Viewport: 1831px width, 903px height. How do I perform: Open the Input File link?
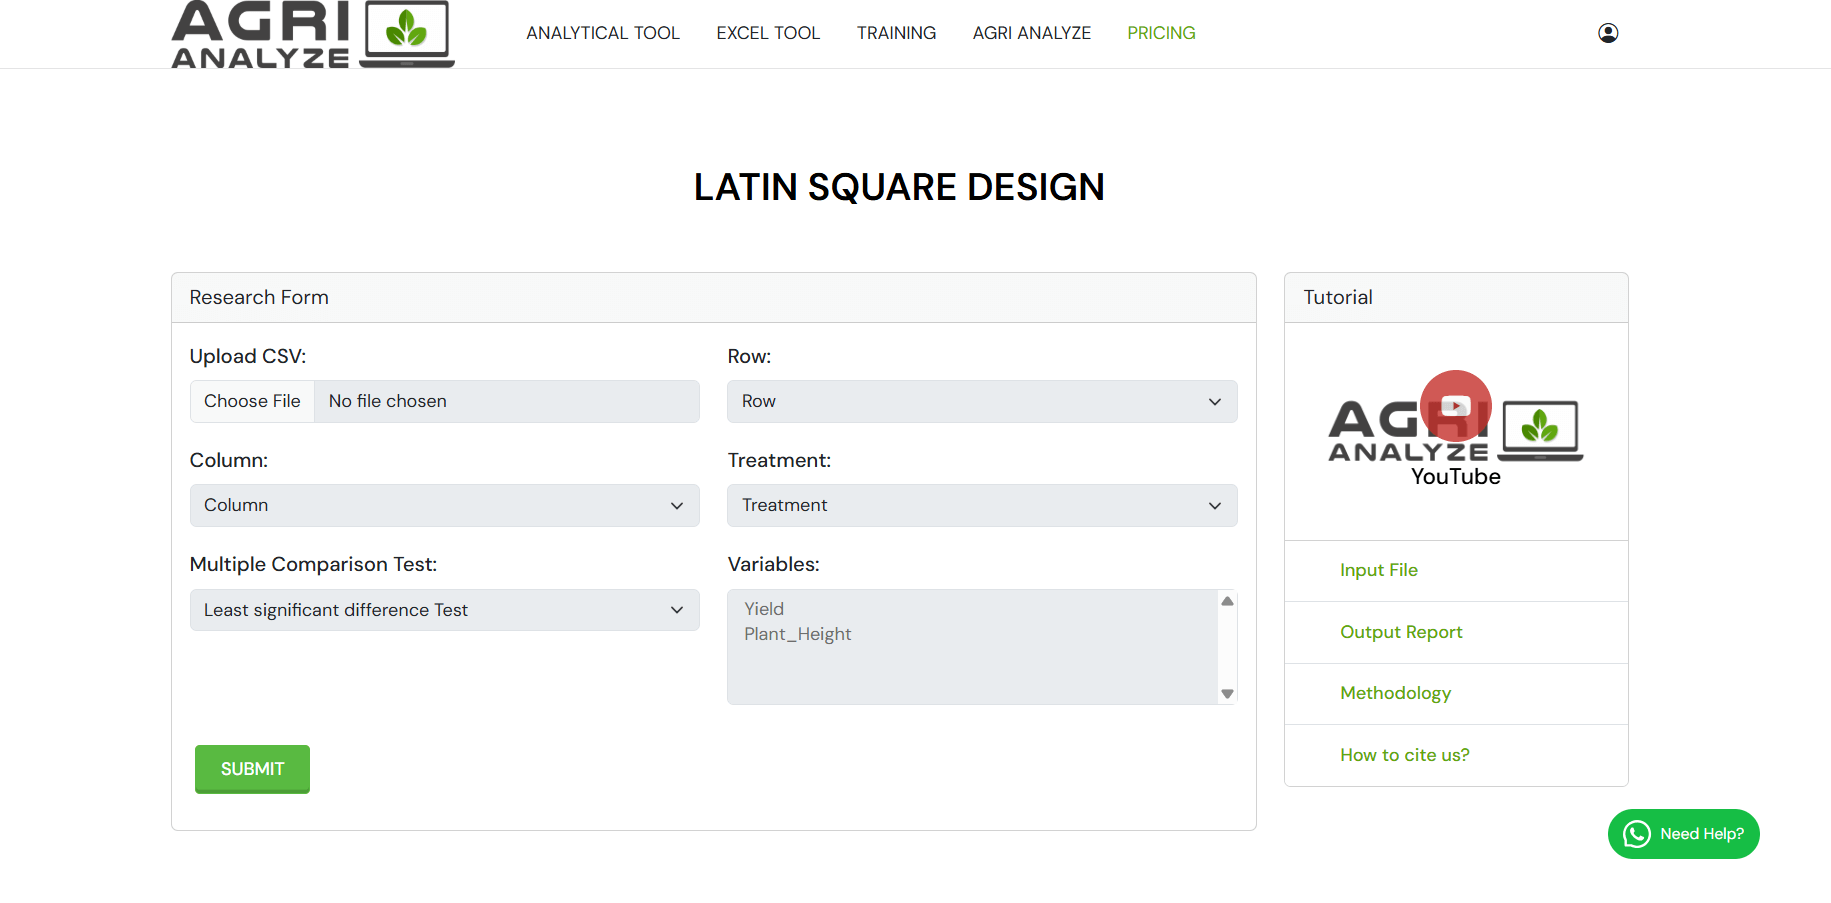click(1378, 570)
